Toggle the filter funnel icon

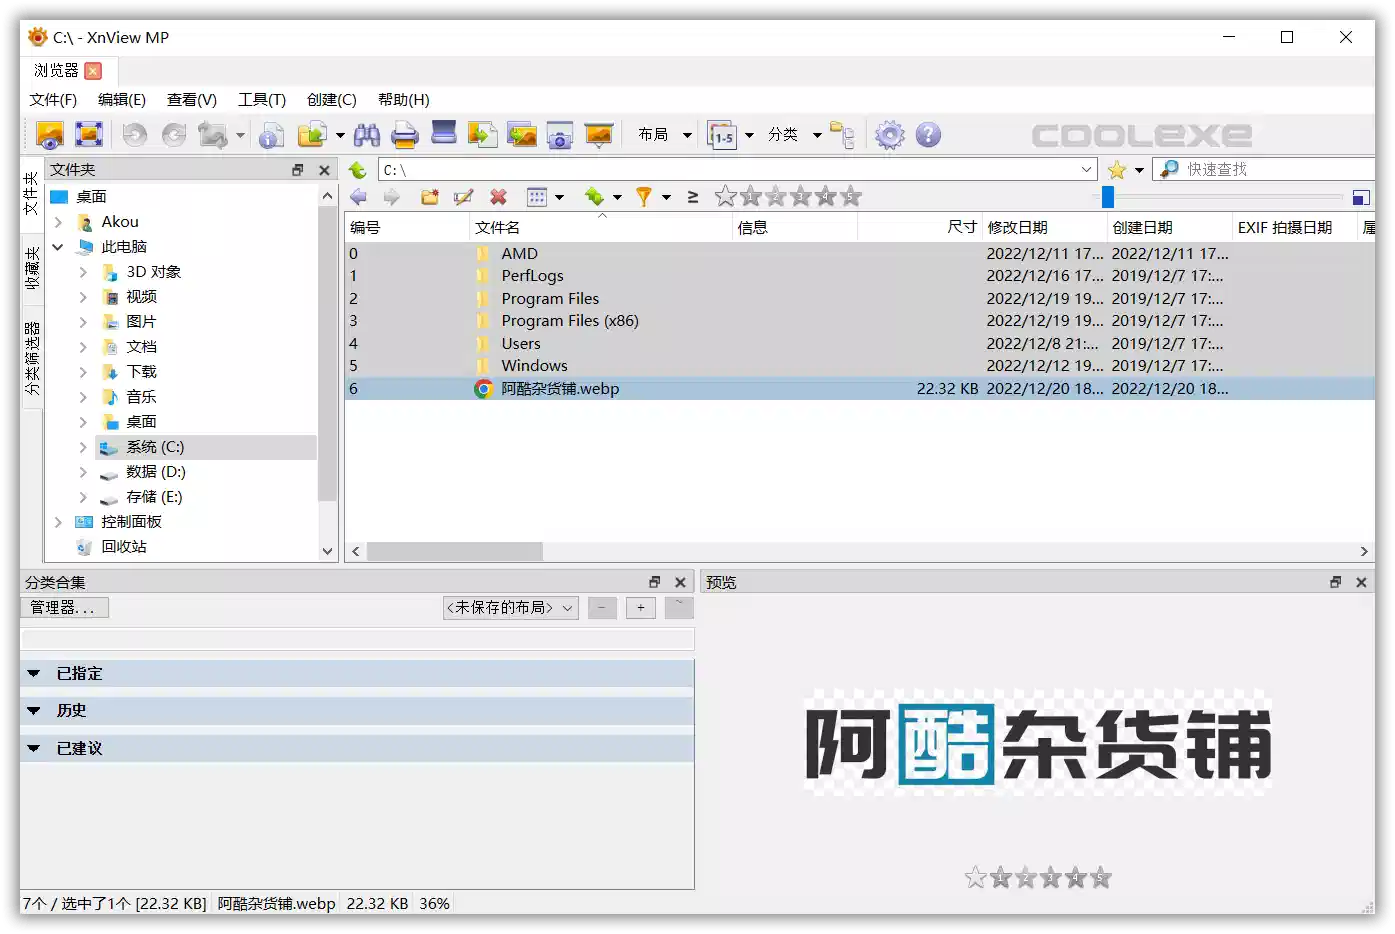[x=645, y=197]
